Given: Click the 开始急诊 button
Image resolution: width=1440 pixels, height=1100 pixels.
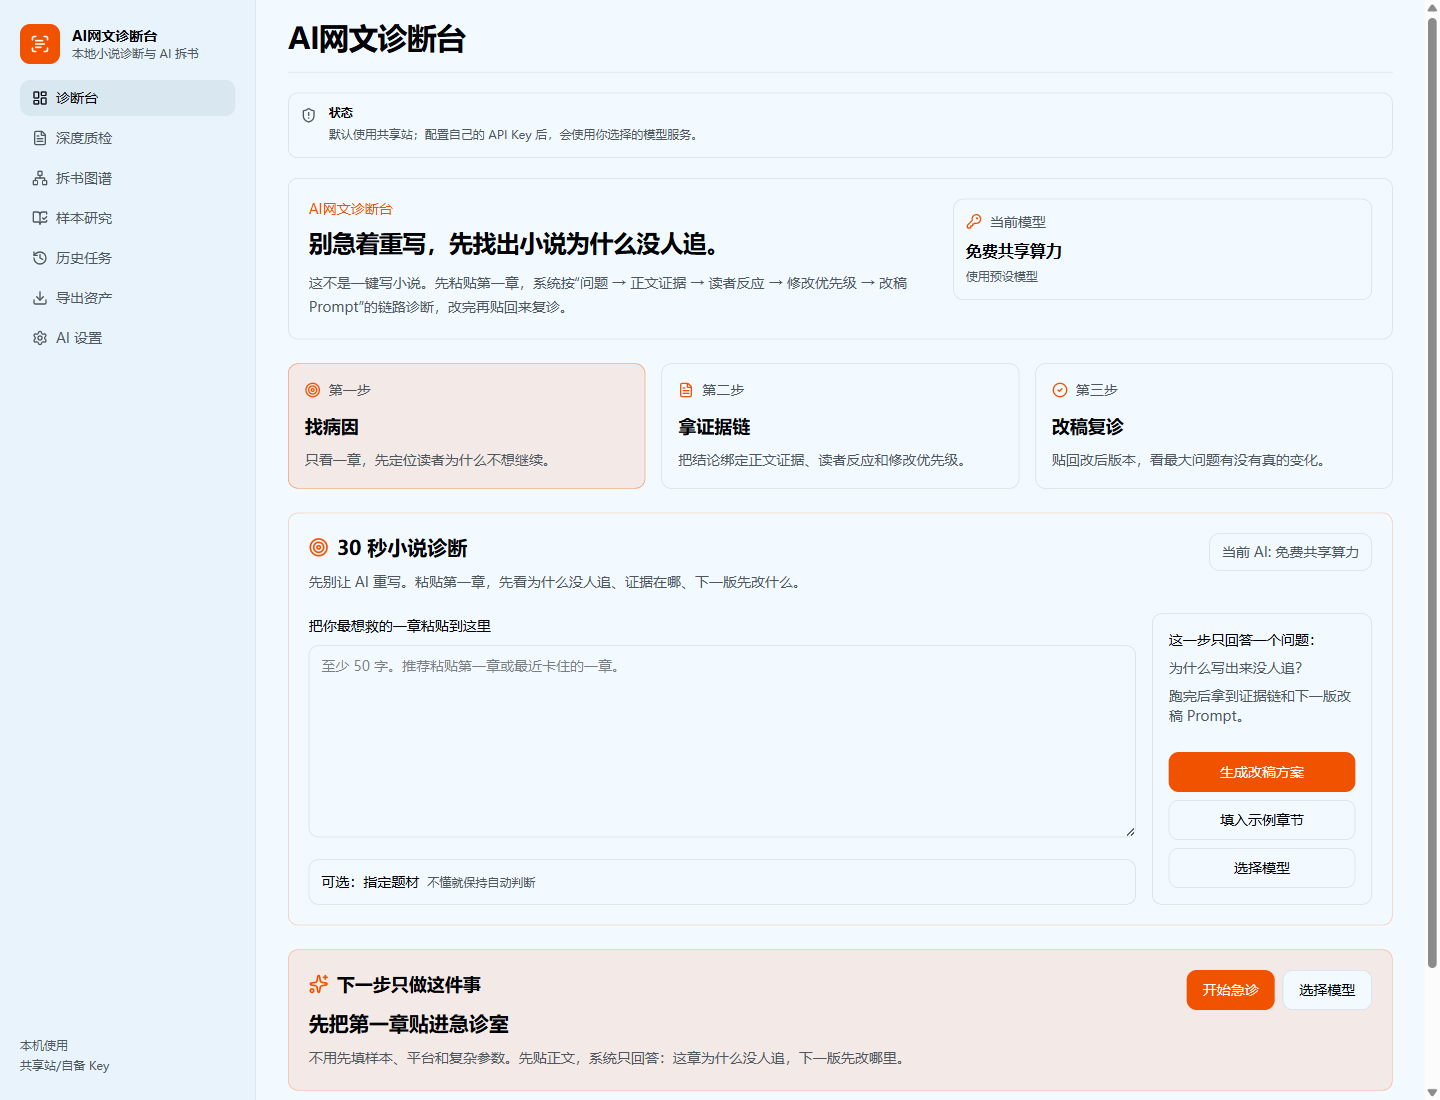Looking at the screenshot, I should tap(1231, 990).
